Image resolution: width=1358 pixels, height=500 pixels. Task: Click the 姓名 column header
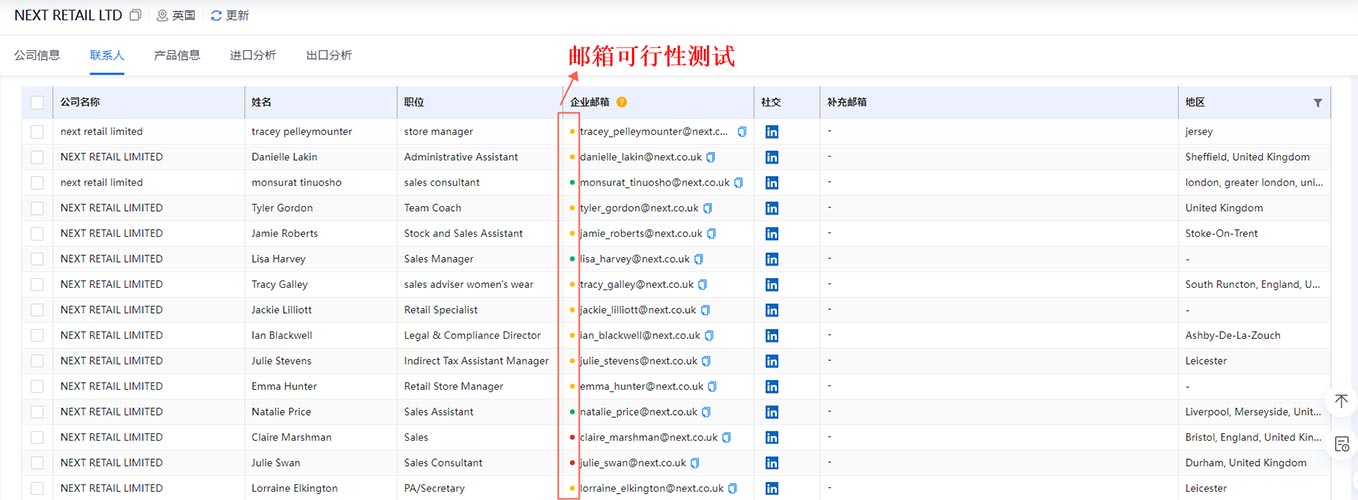(x=262, y=102)
